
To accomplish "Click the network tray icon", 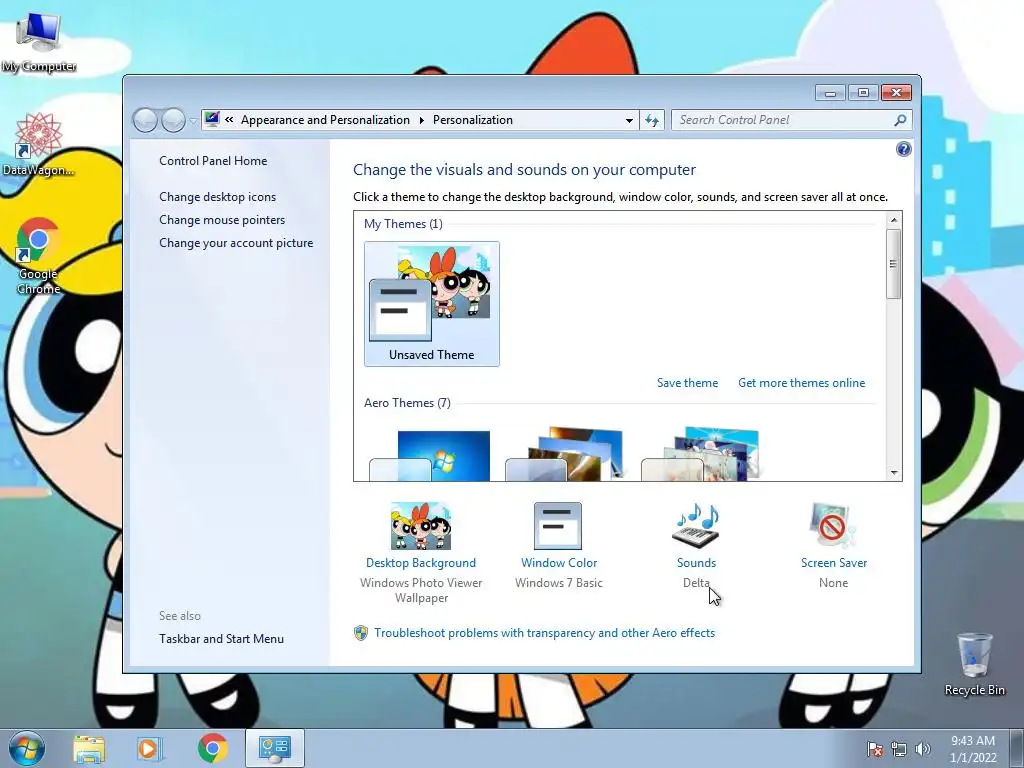I will click(x=899, y=749).
